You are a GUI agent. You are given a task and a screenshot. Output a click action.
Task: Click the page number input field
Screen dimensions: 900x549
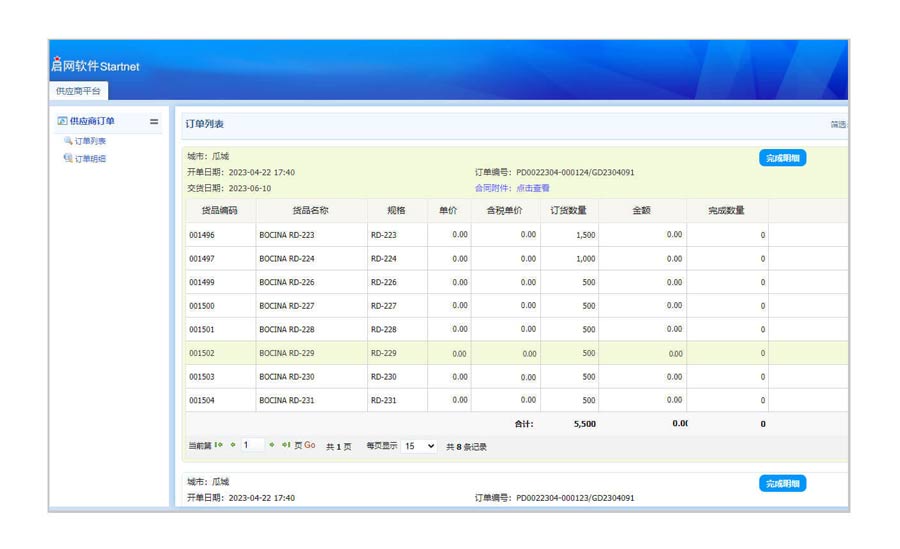(x=252, y=445)
